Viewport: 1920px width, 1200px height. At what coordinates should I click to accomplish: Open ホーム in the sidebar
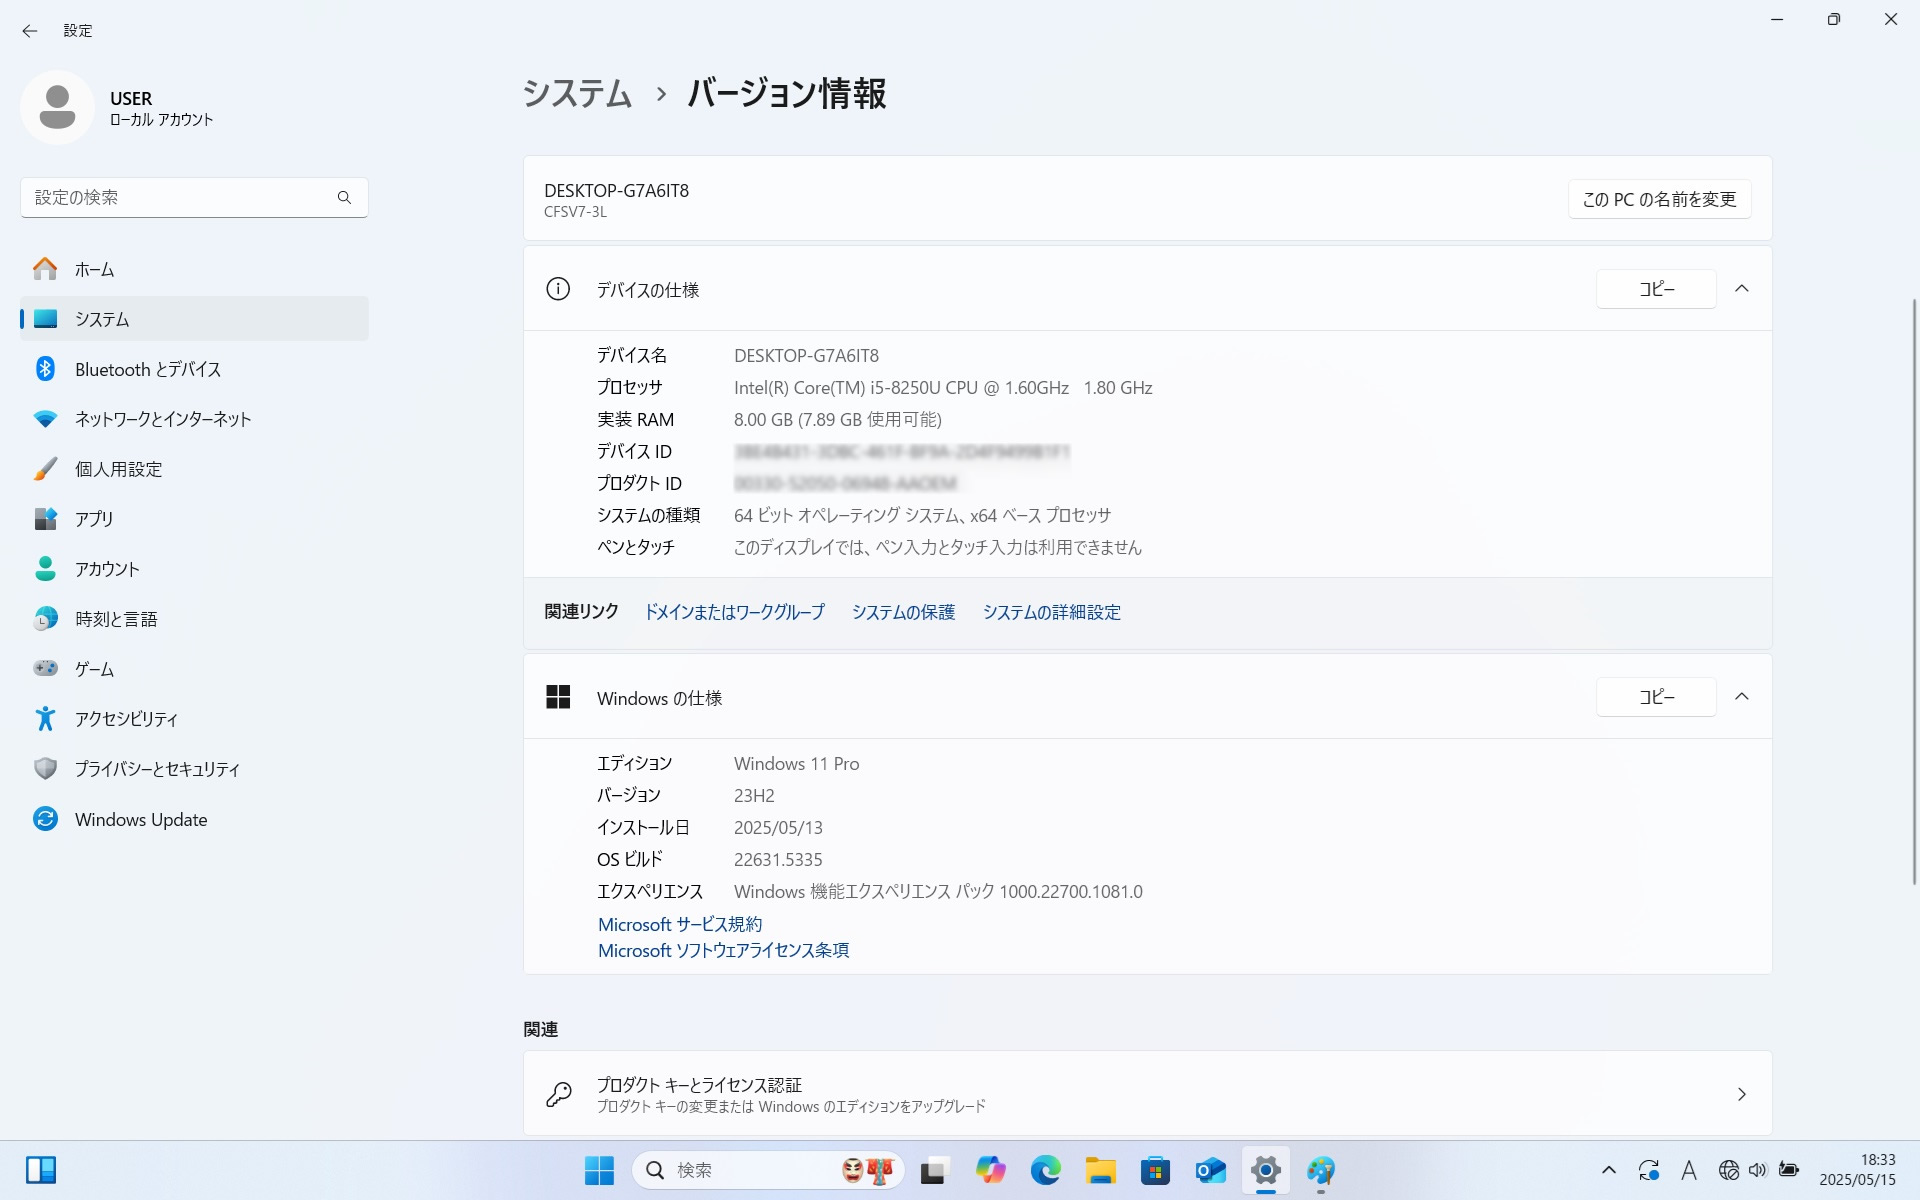(194, 269)
